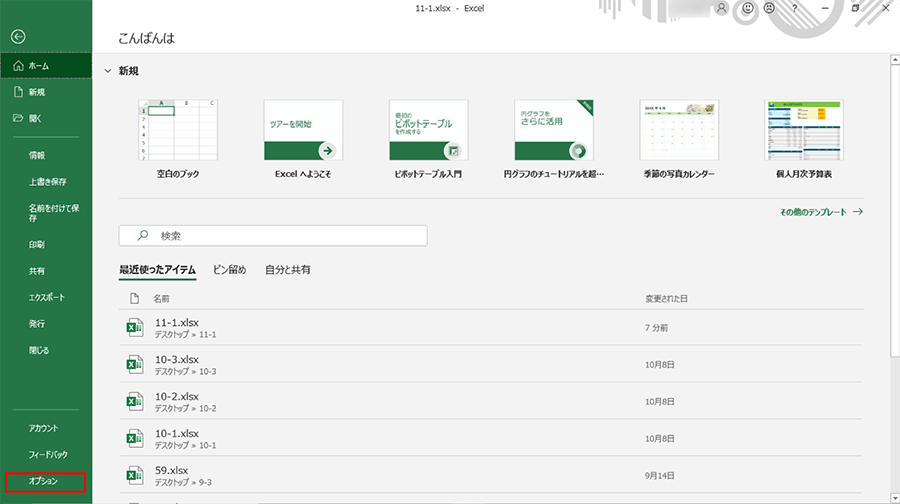
Task: Click the new document icon beside 新規
Action: pos(18,92)
